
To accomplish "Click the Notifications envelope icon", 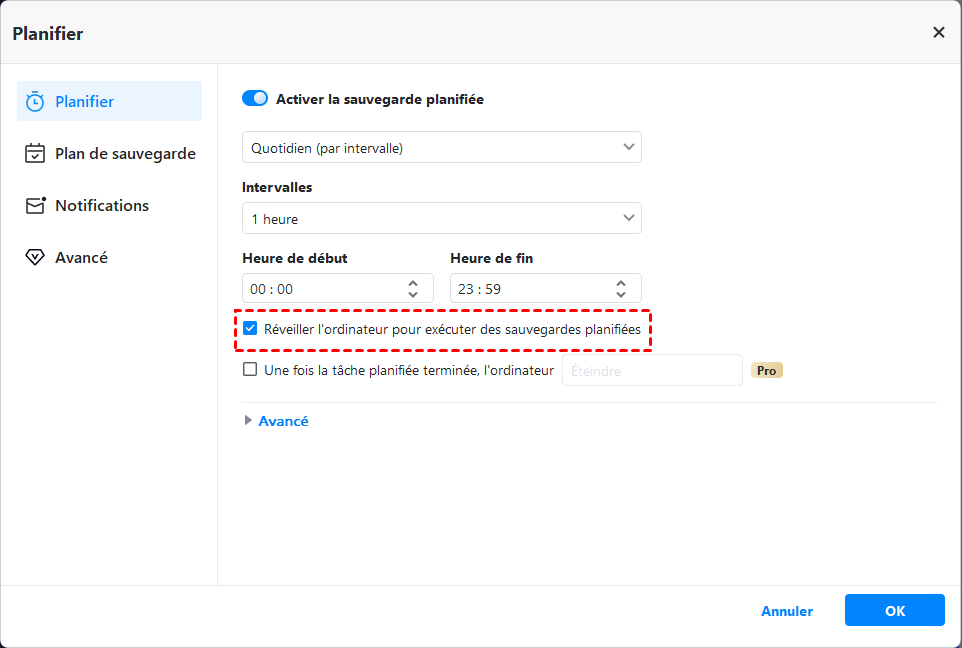I will pos(35,206).
